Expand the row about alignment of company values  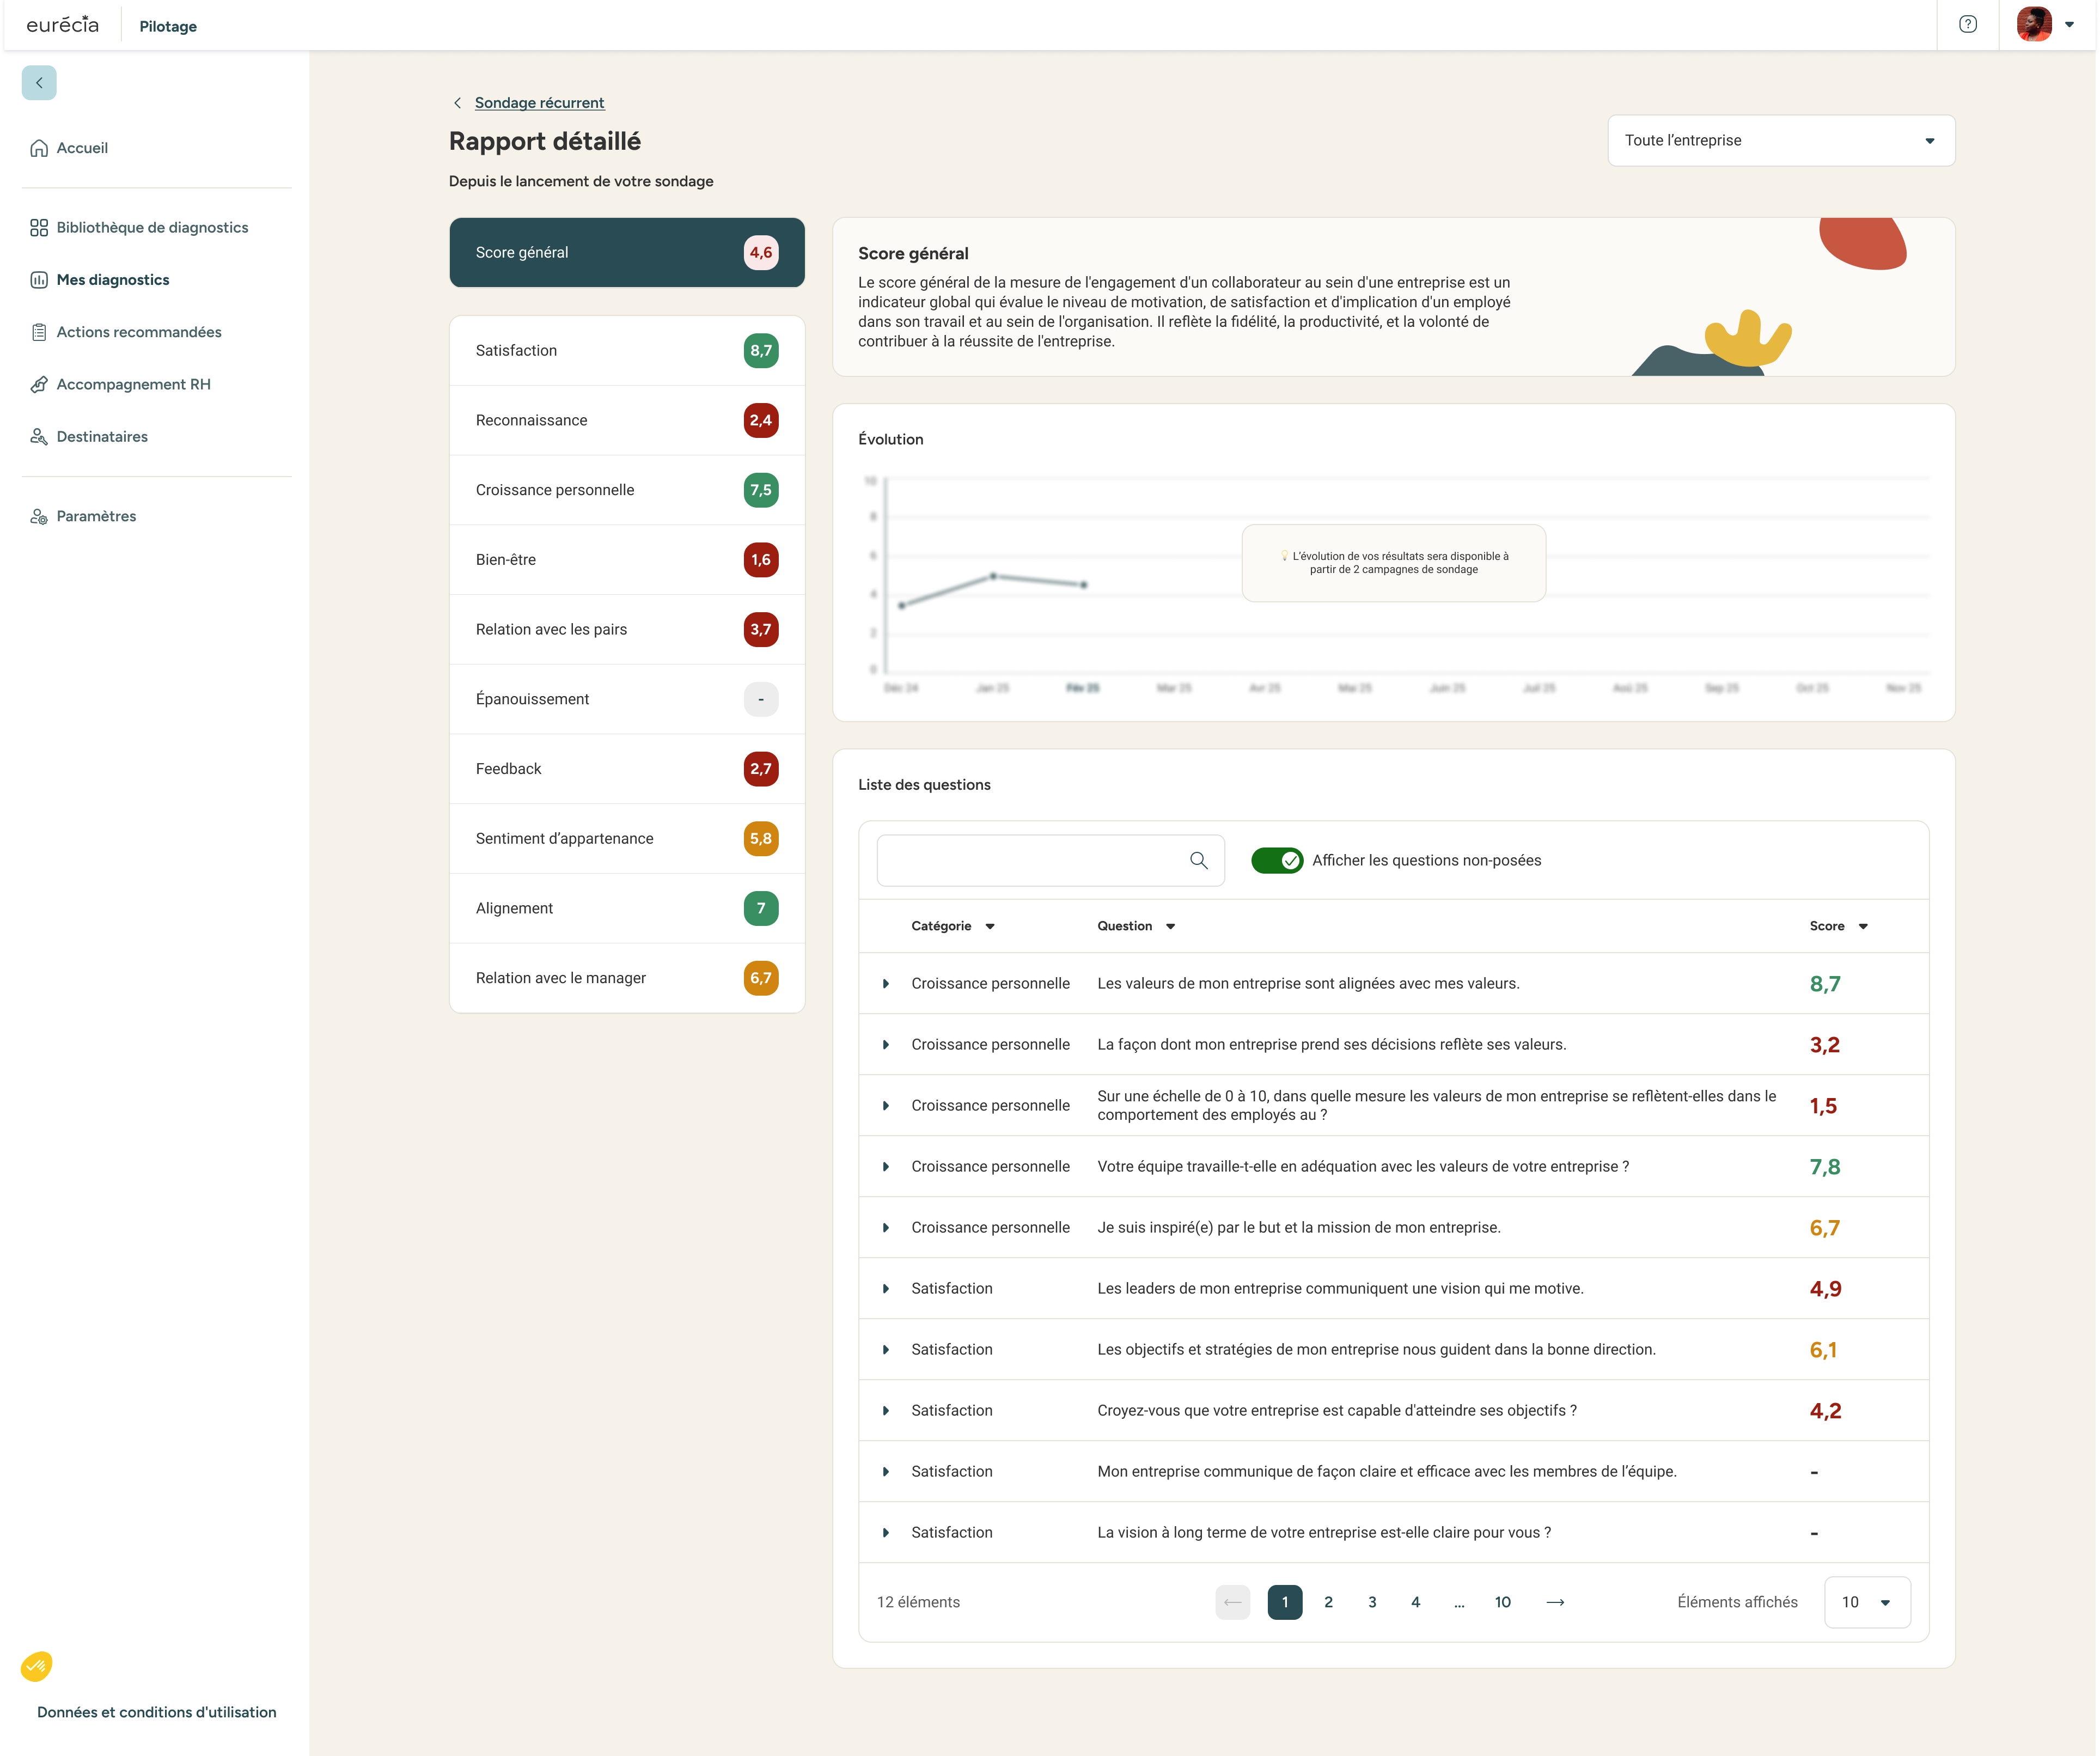(886, 984)
